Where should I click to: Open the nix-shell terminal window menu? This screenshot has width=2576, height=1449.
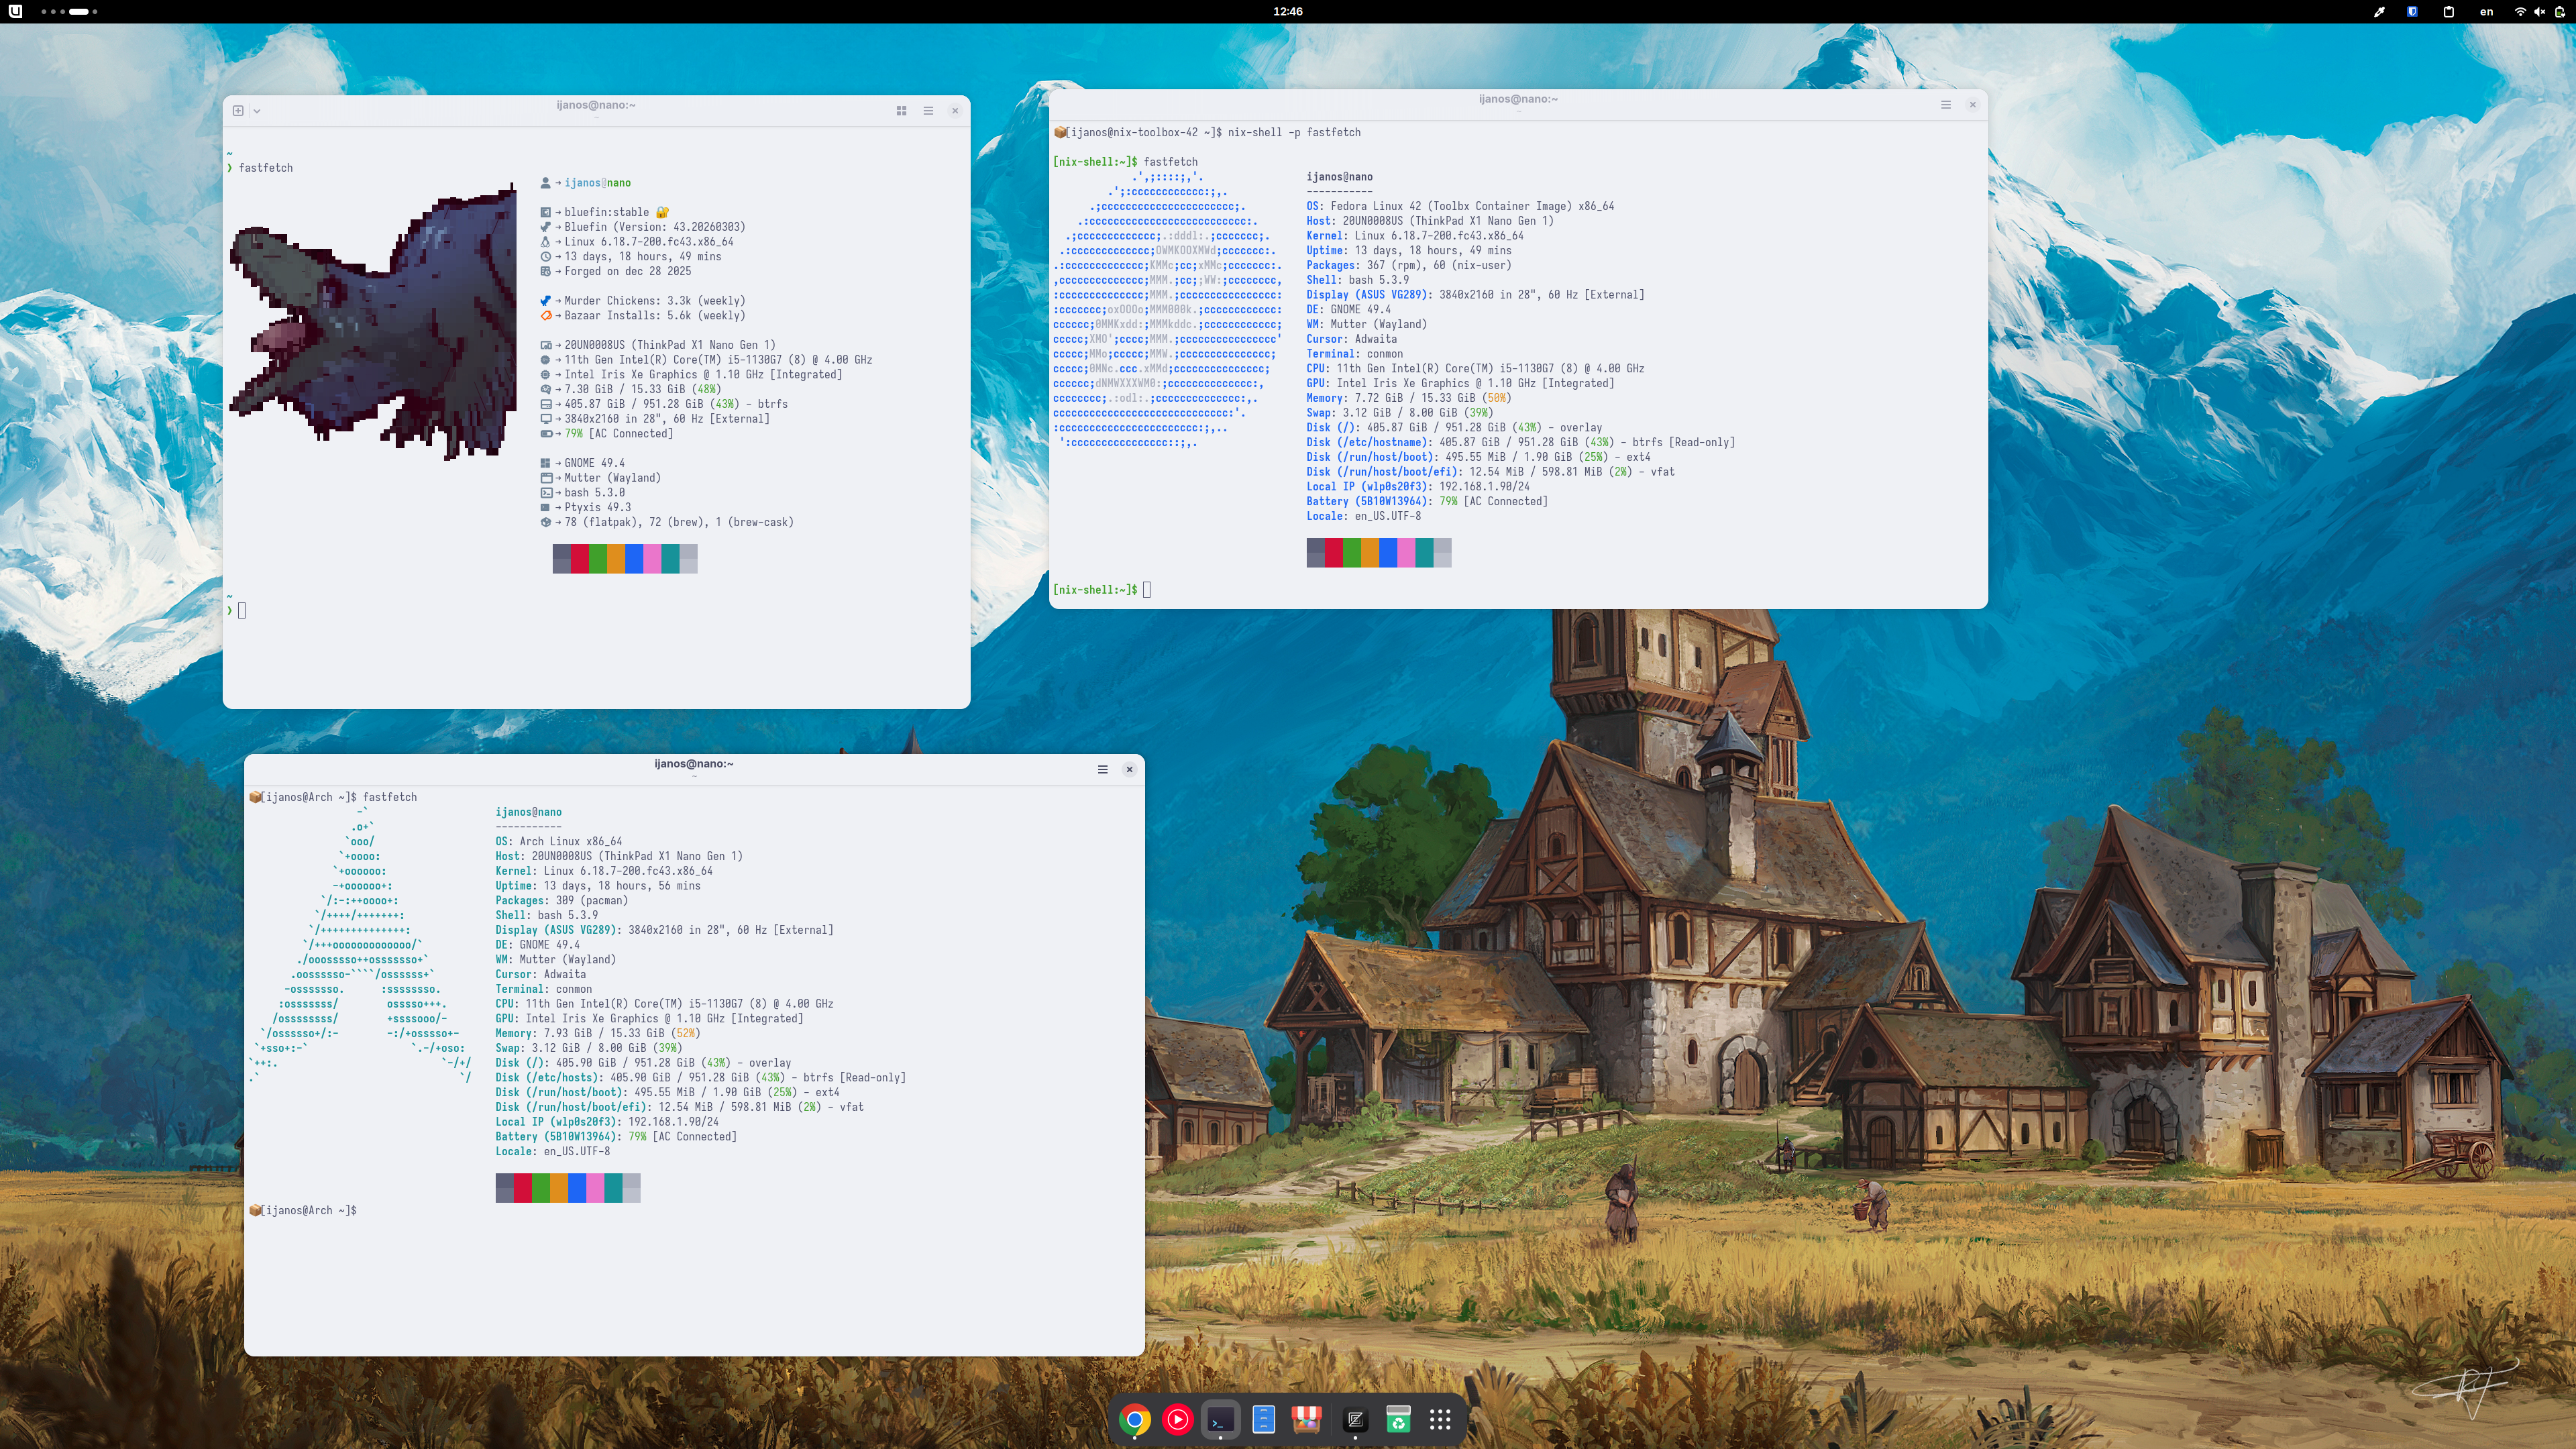(x=1945, y=105)
